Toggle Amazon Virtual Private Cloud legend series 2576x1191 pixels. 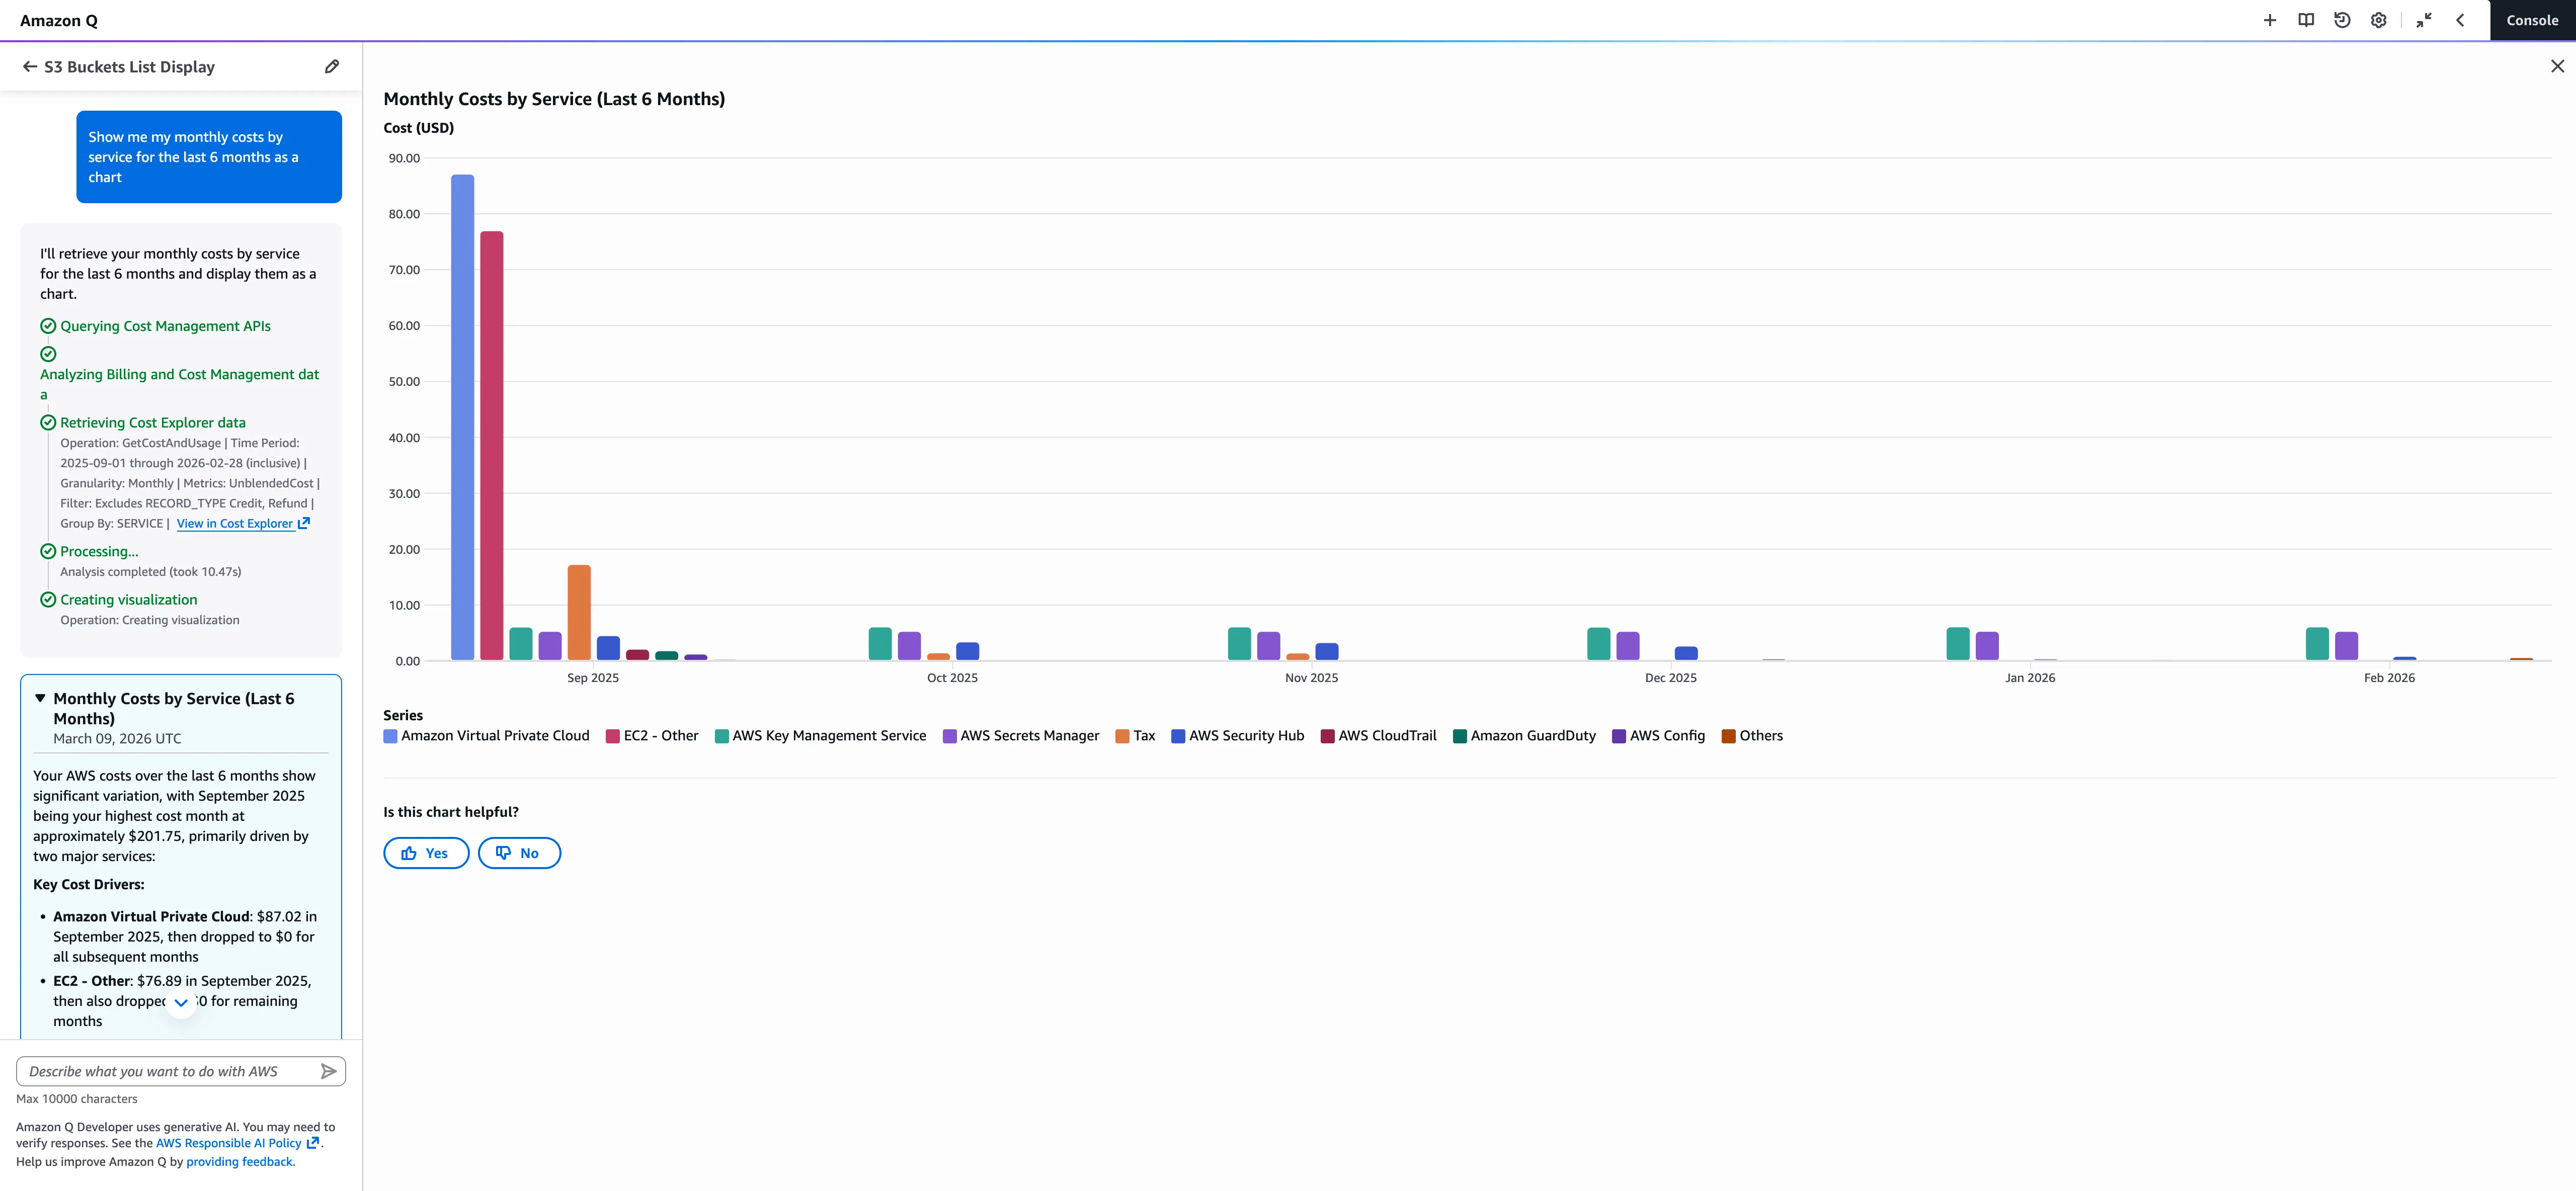pos(487,736)
